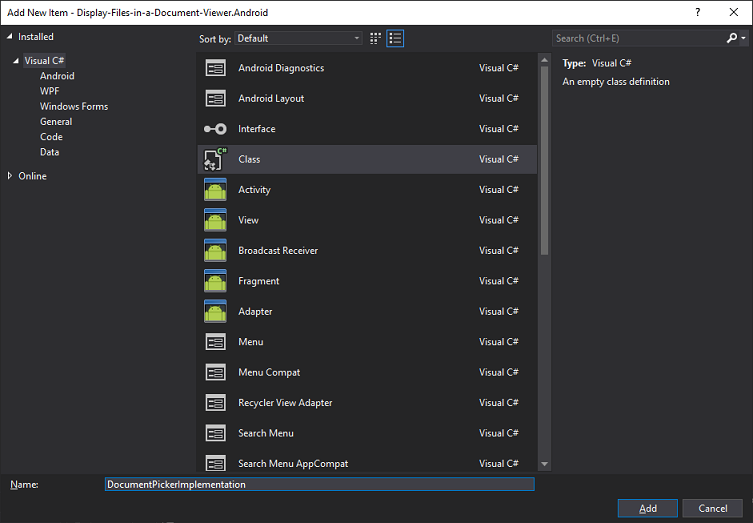753x523 pixels.
Task: Select the Search Menu AppCompat text
Action: (293, 463)
